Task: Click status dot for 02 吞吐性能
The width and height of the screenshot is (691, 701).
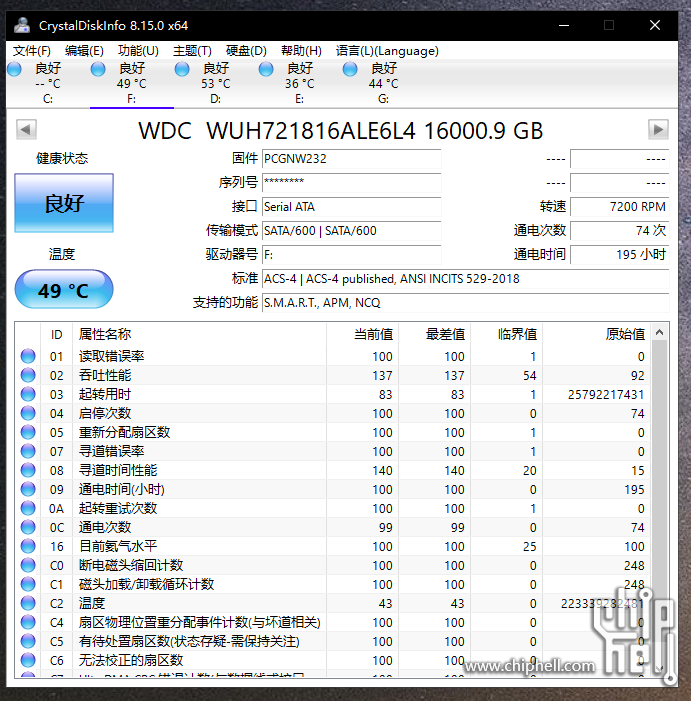Action: click(28, 375)
